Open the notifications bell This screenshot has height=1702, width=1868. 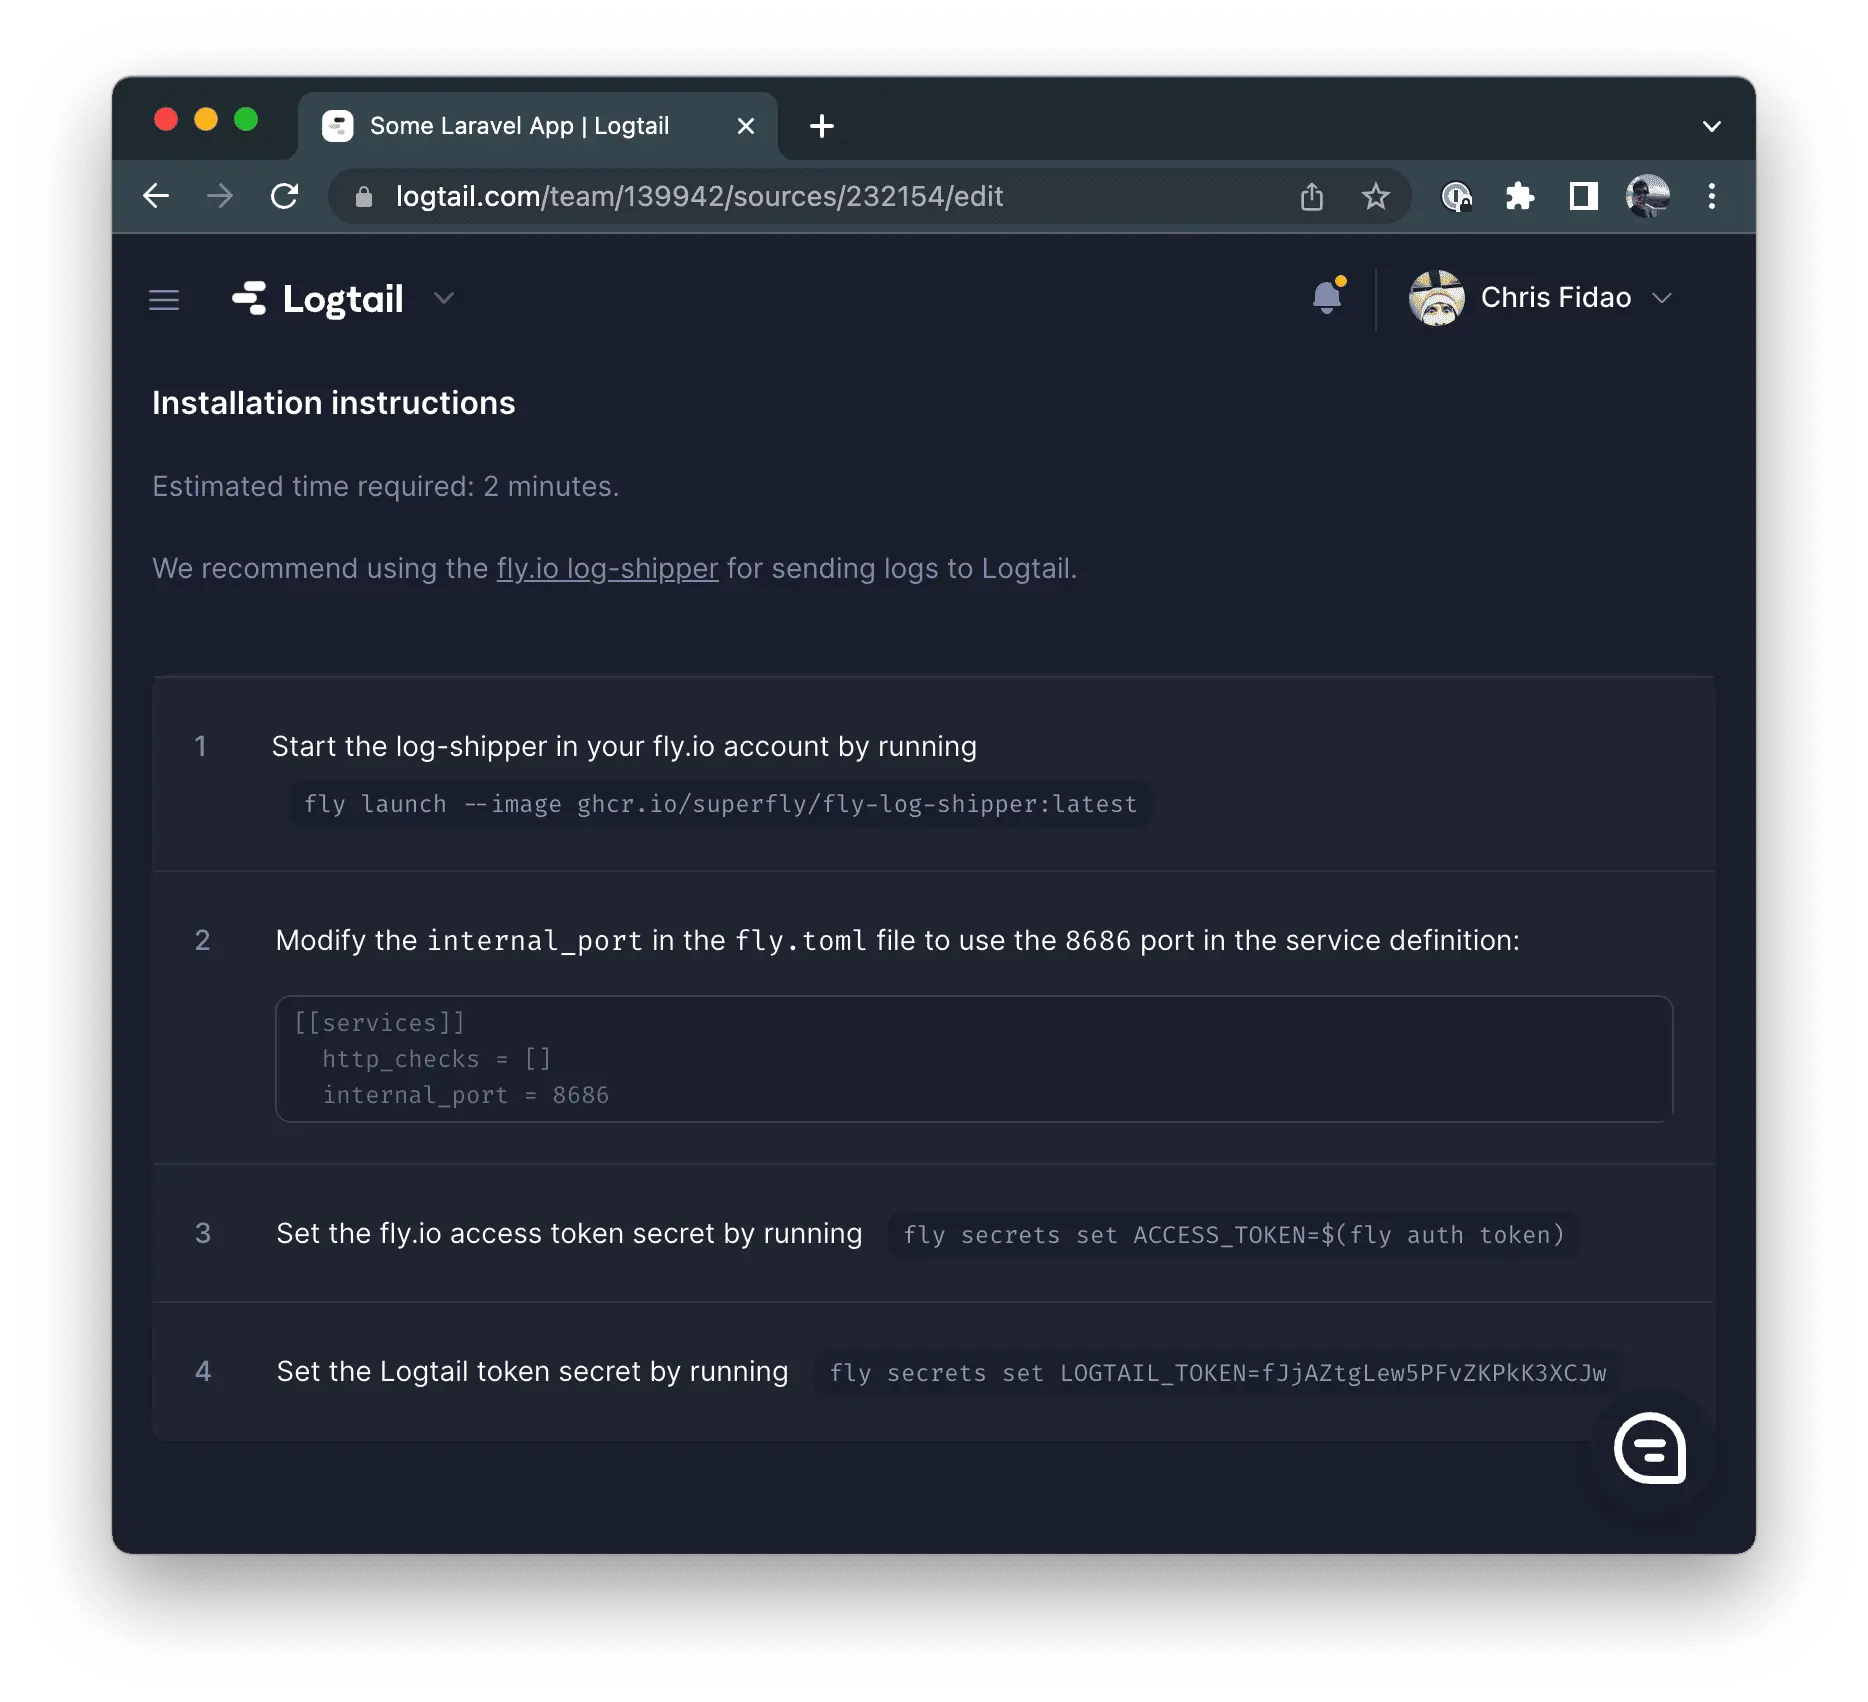point(1327,297)
